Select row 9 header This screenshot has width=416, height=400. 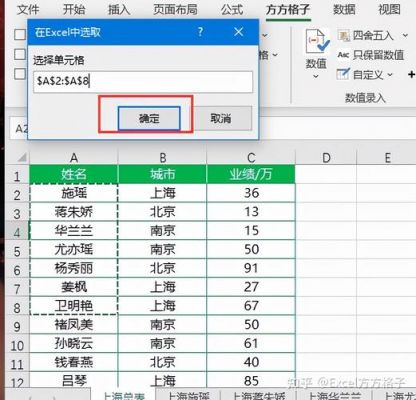point(17,326)
